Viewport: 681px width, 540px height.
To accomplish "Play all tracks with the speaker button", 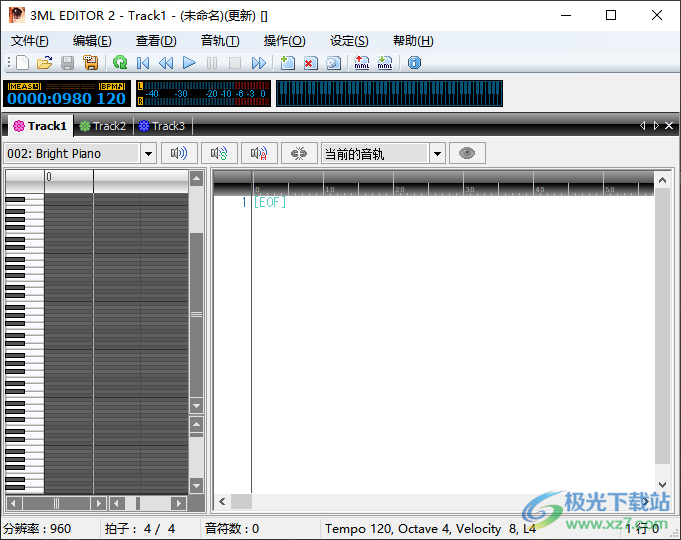I will 179,153.
